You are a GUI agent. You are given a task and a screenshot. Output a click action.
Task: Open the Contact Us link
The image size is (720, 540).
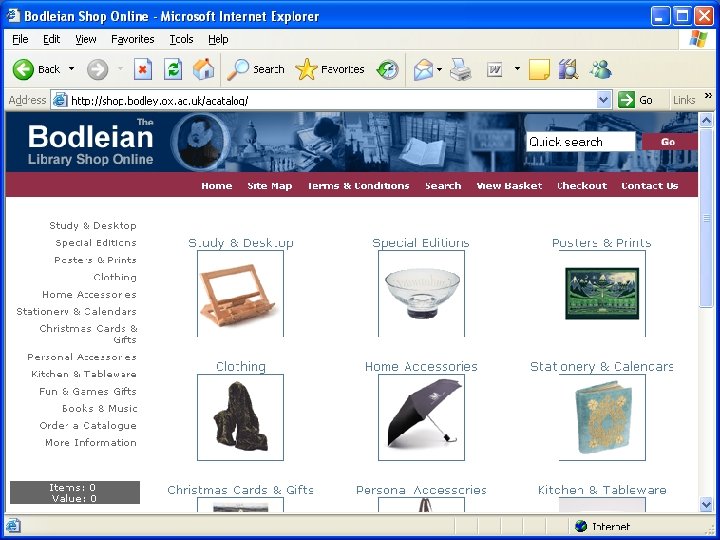pyautogui.click(x=650, y=186)
